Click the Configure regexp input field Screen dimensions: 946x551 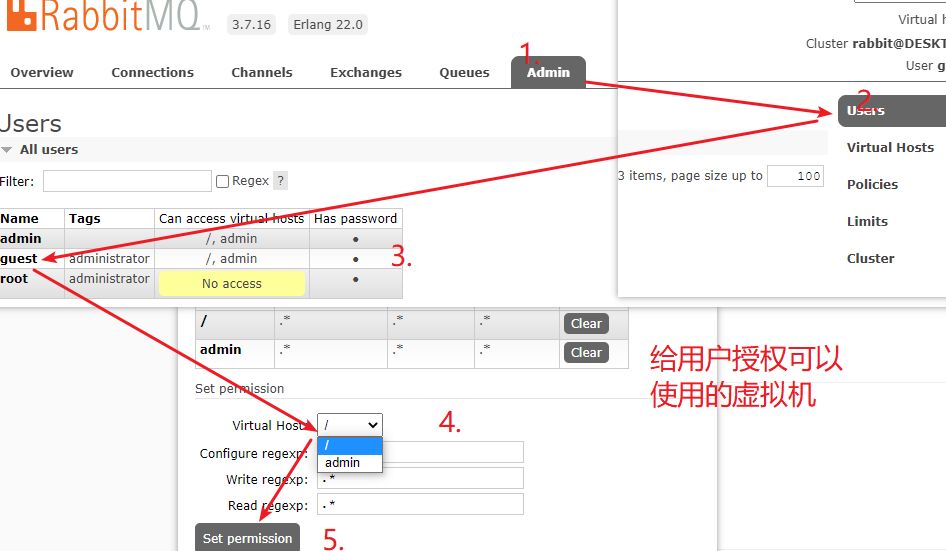(x=421, y=452)
